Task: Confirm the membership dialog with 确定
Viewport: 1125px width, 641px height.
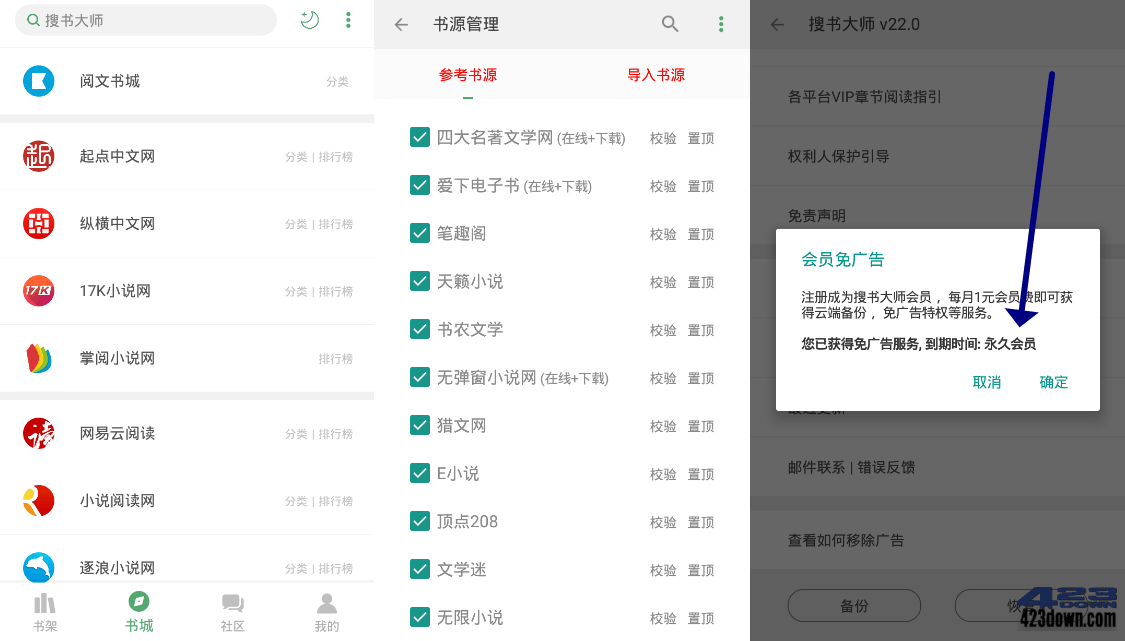Action: (1053, 382)
